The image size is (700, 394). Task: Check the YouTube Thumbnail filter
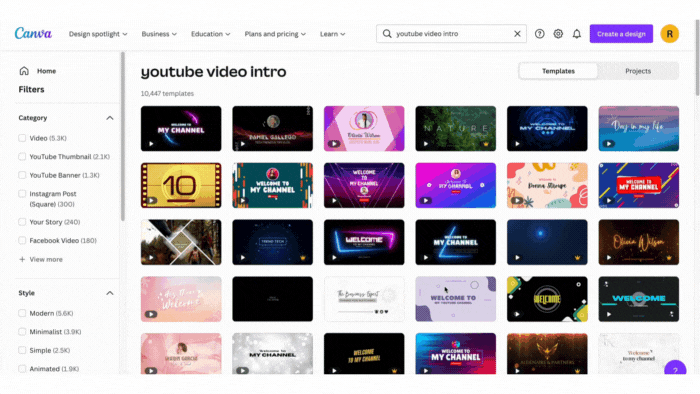22,156
